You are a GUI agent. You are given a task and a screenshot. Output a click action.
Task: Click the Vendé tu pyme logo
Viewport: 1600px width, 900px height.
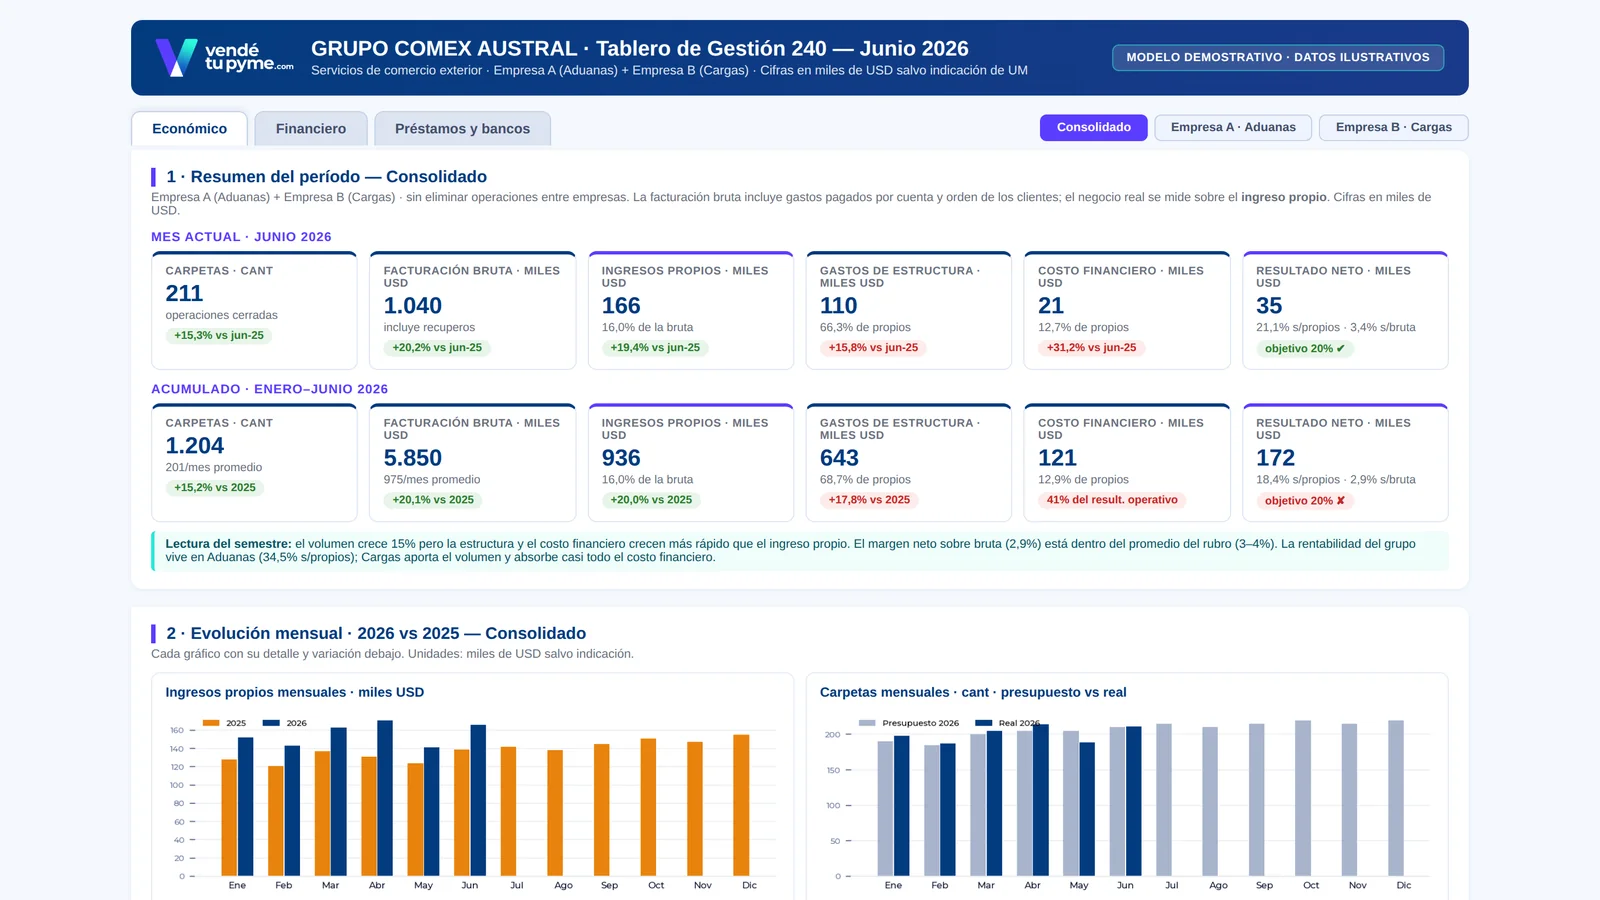(225, 58)
